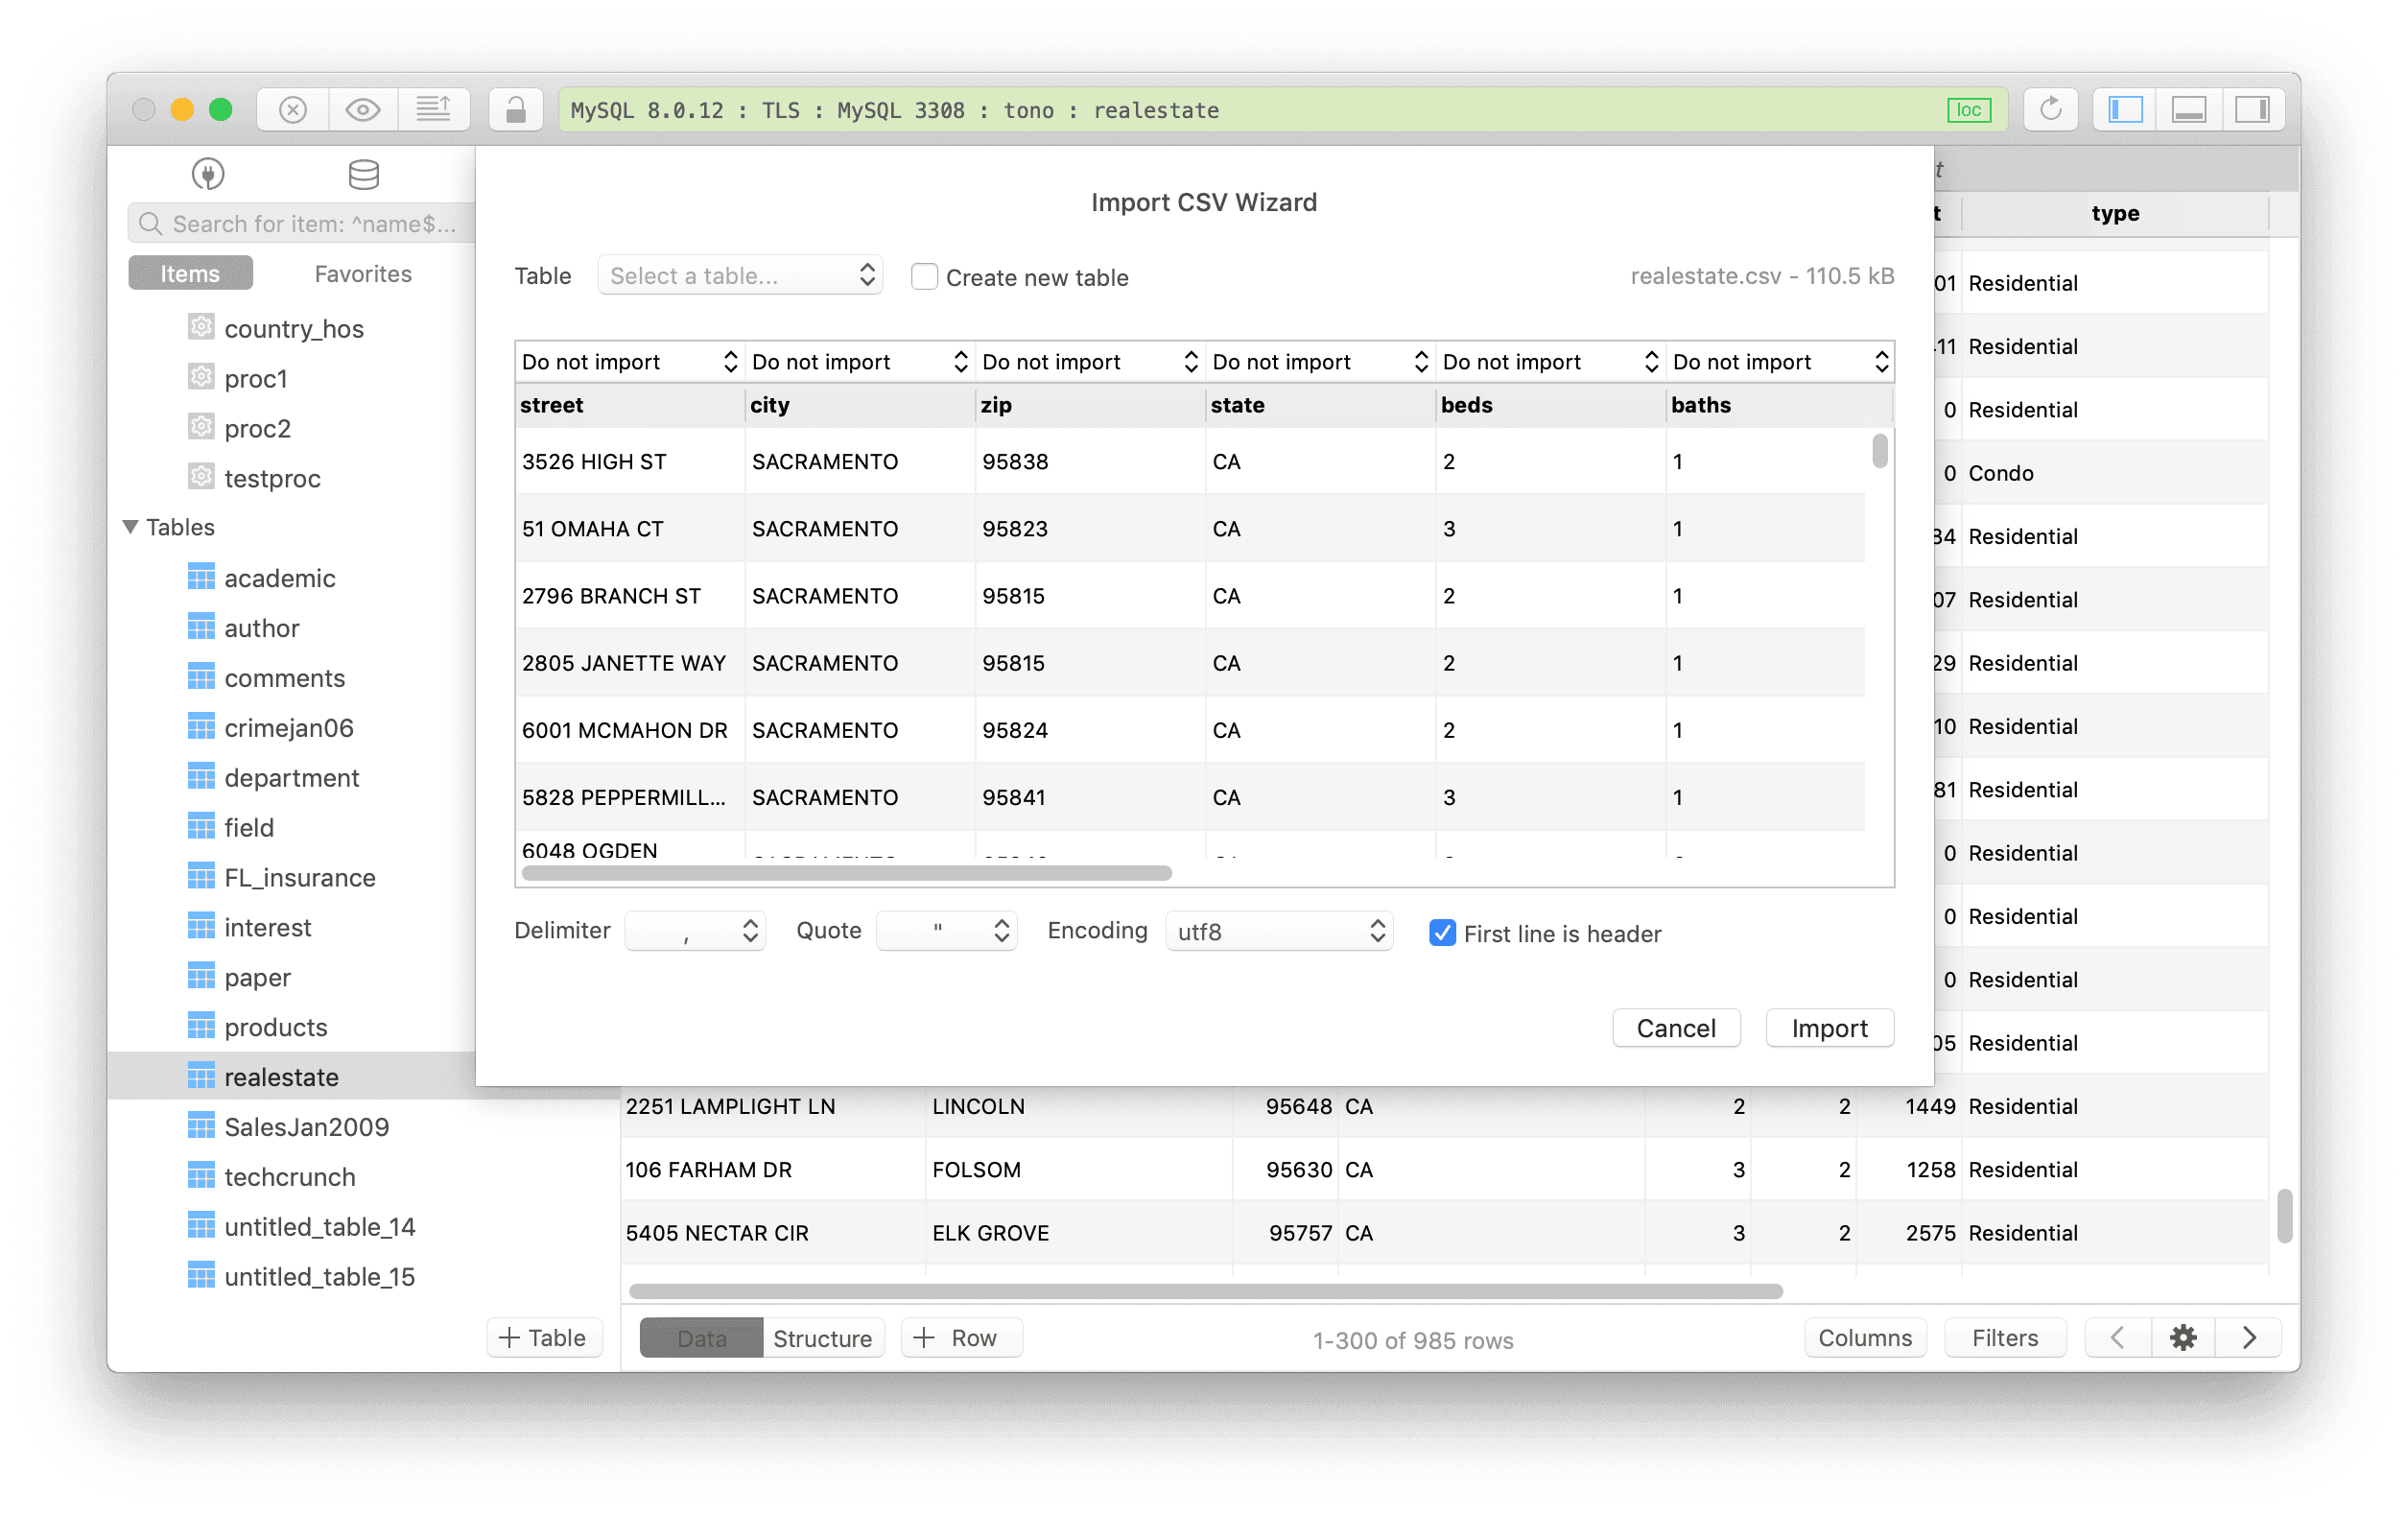Toggle the left sidebar panel icon
The width and height of the screenshot is (2408, 1514).
[x=2125, y=110]
